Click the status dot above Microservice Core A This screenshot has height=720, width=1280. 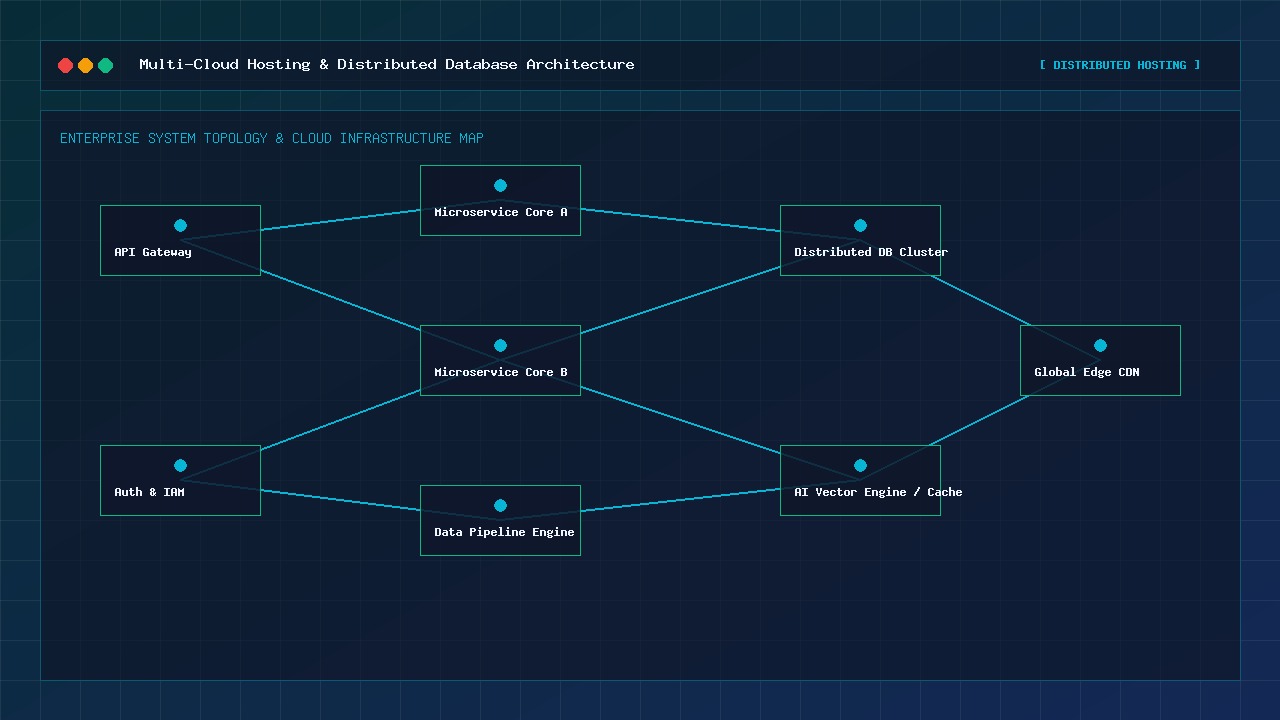coord(500,185)
